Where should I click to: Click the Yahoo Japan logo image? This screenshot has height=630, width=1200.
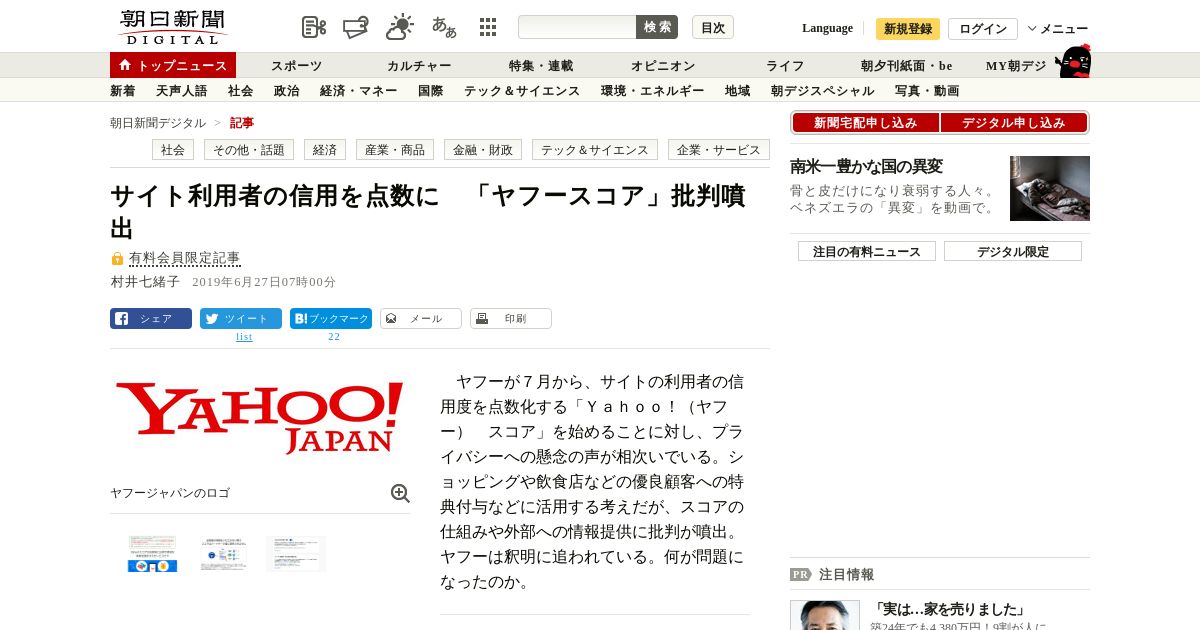tap(260, 418)
